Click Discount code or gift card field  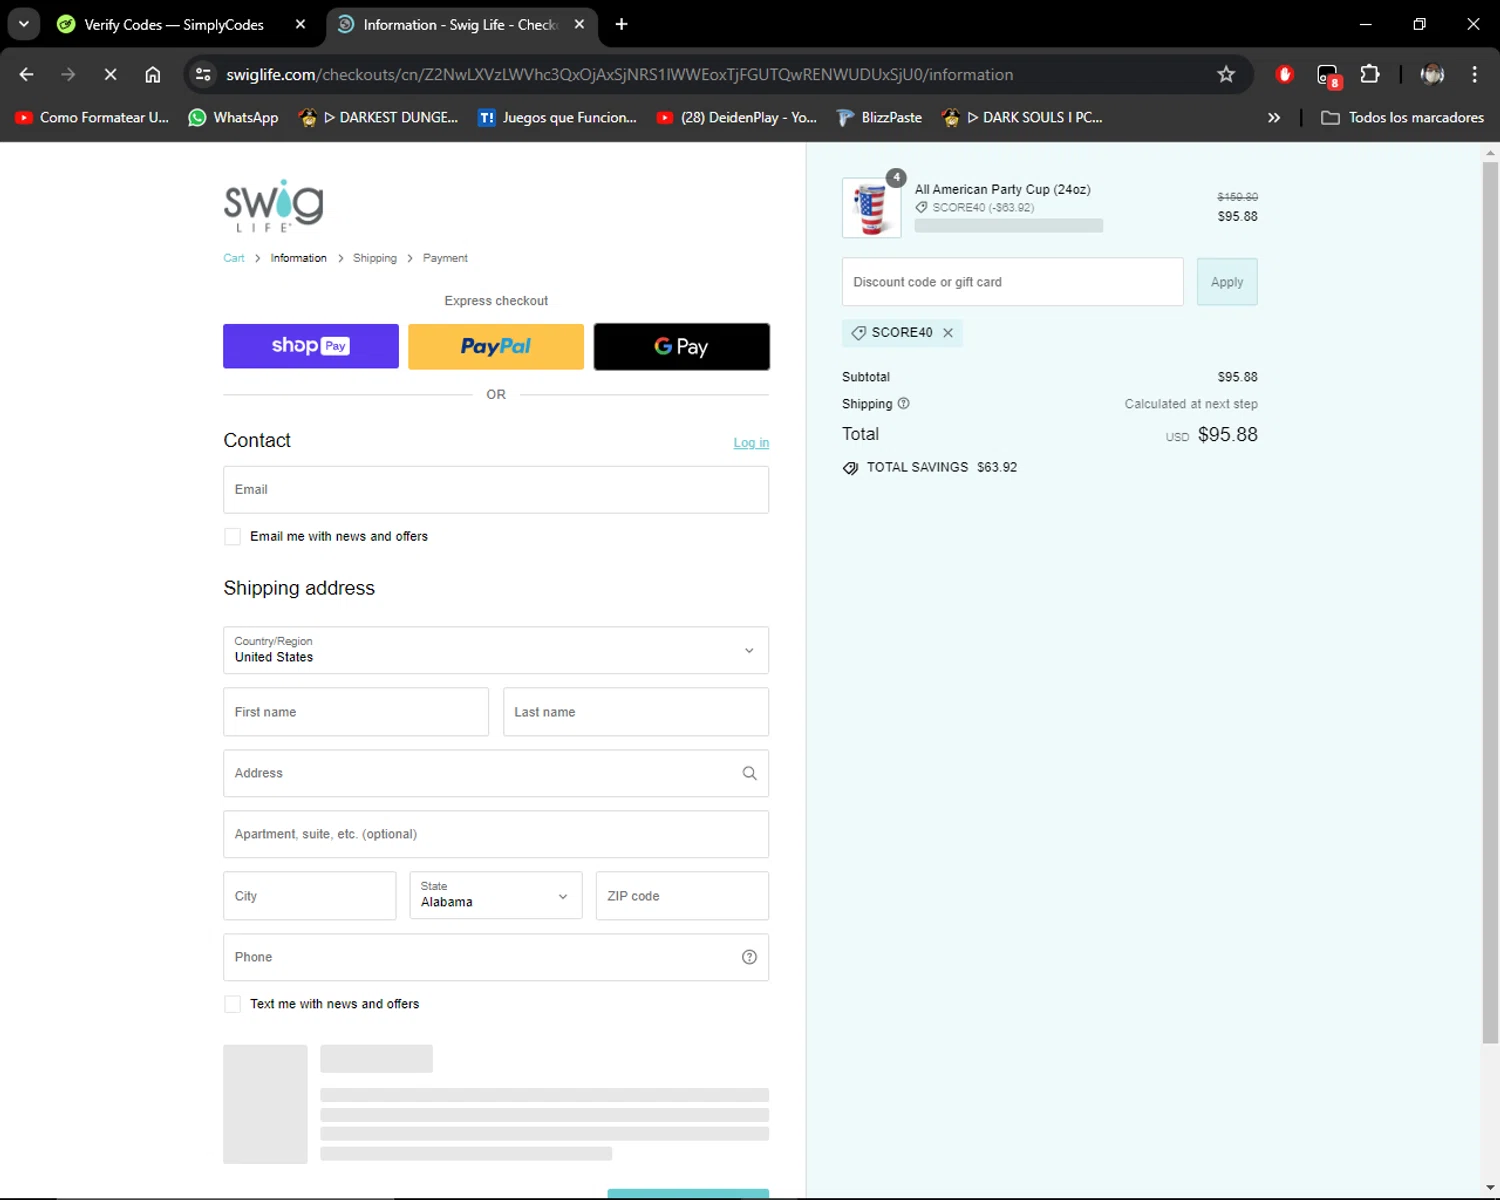1013,282
